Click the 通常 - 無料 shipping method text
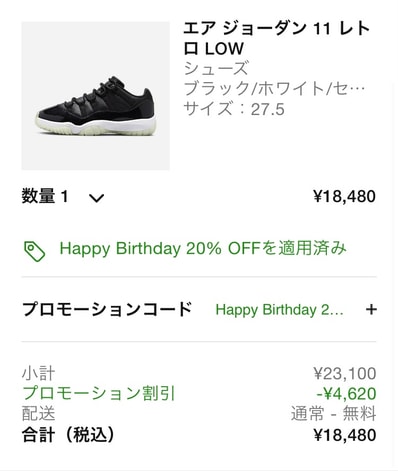The image size is (398, 471). [x=333, y=414]
